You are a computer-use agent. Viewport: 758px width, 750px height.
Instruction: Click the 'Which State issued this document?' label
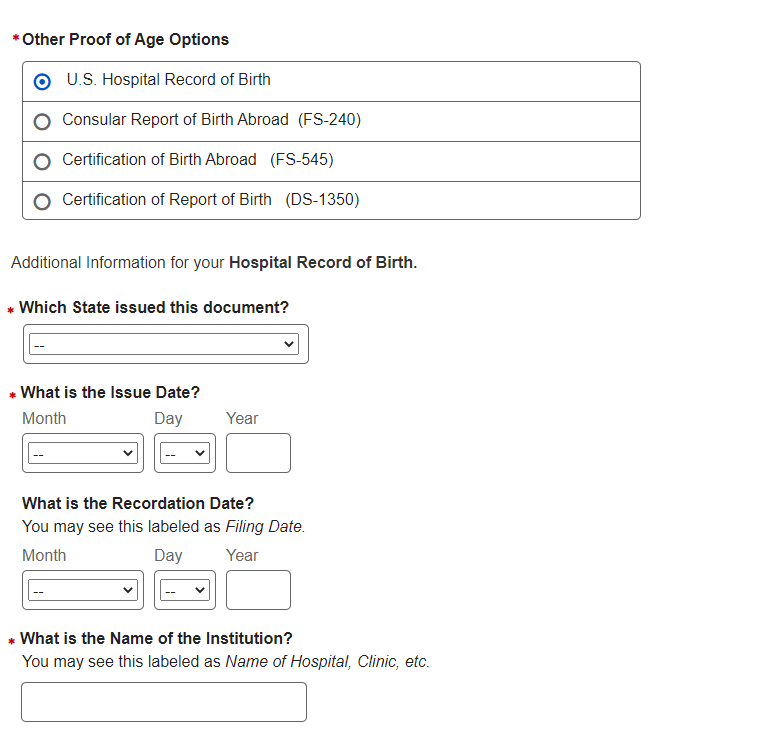click(154, 308)
